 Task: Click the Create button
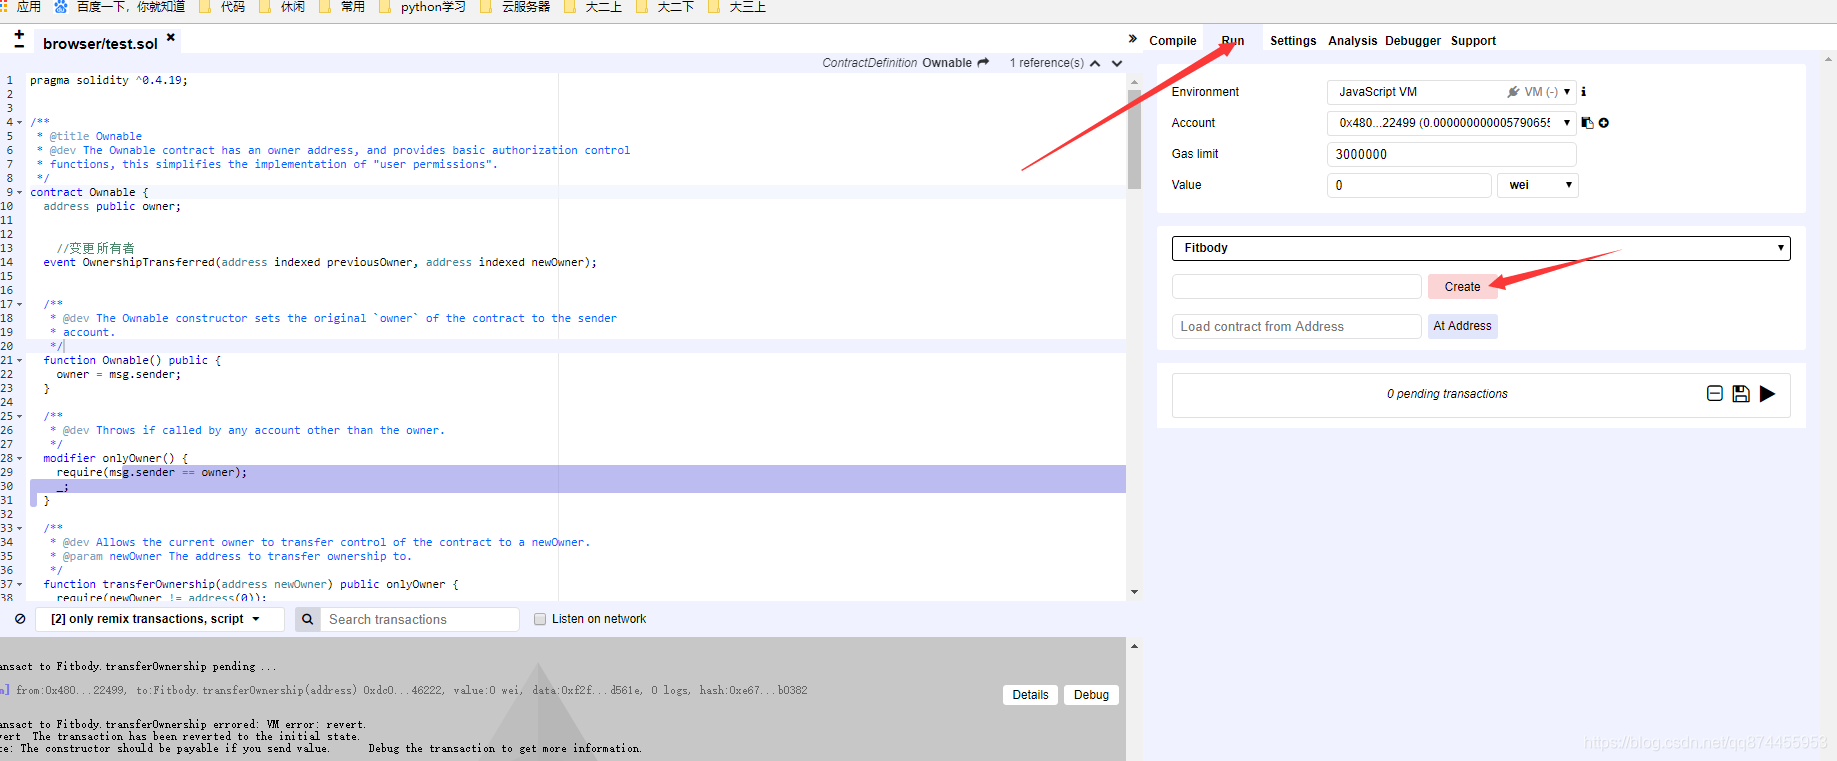pos(1462,287)
